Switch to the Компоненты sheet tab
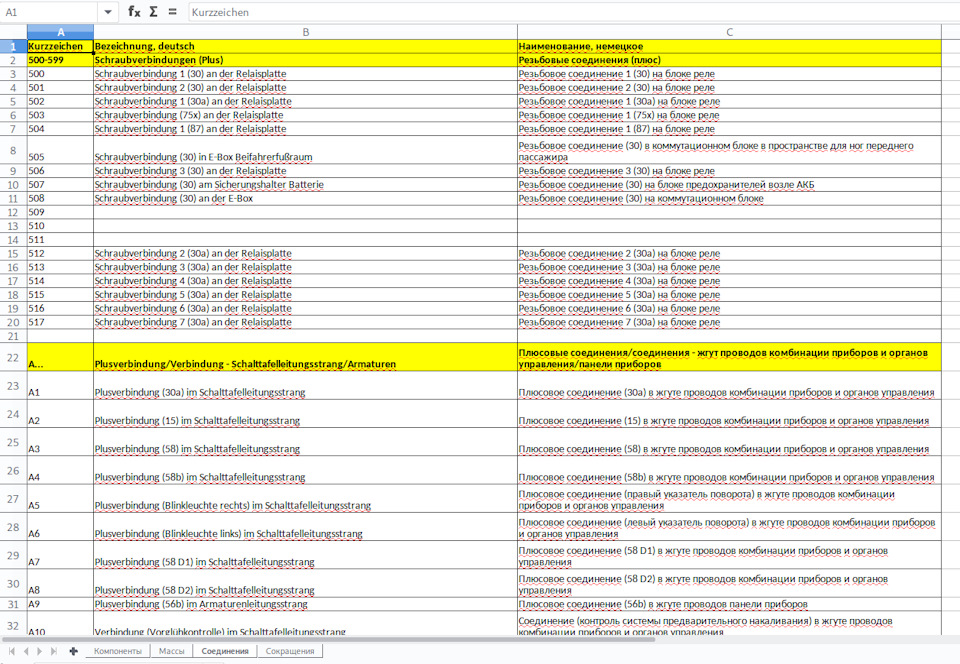The image size is (960, 664). 118,651
